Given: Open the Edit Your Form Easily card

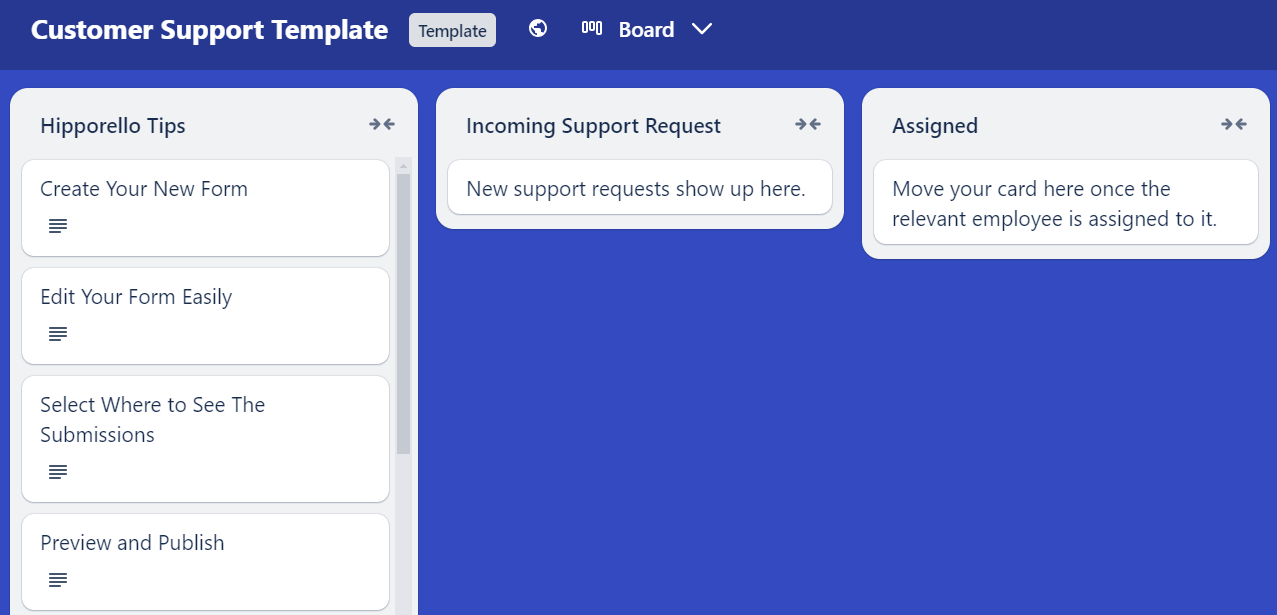Looking at the screenshot, I should click(x=205, y=316).
